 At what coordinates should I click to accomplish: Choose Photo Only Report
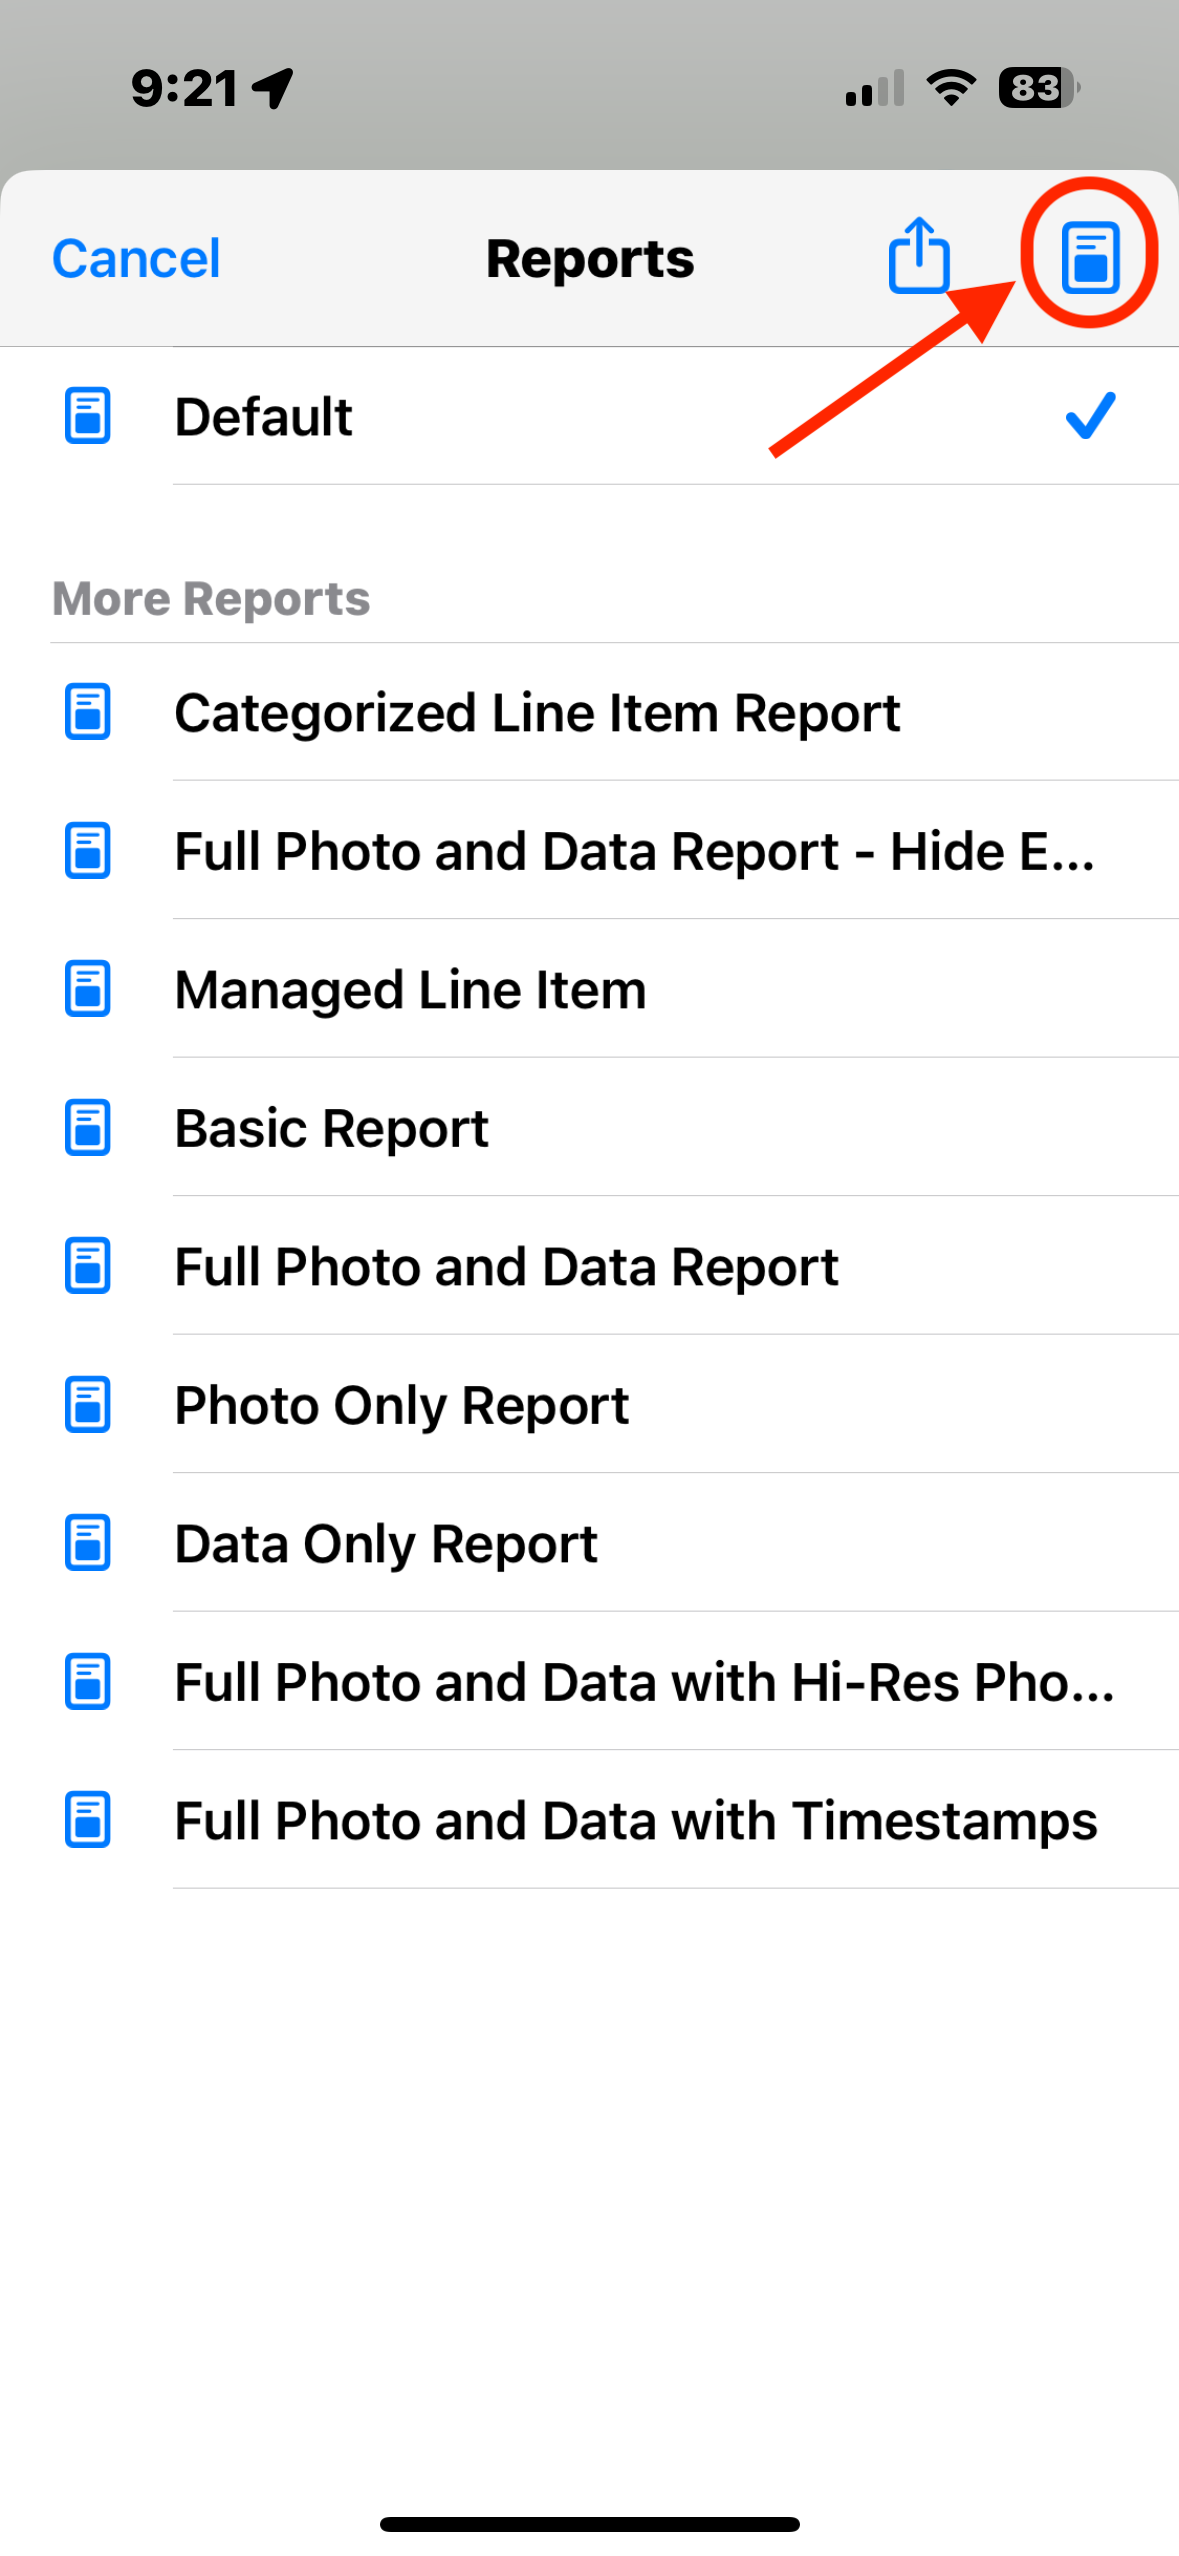589,1405
